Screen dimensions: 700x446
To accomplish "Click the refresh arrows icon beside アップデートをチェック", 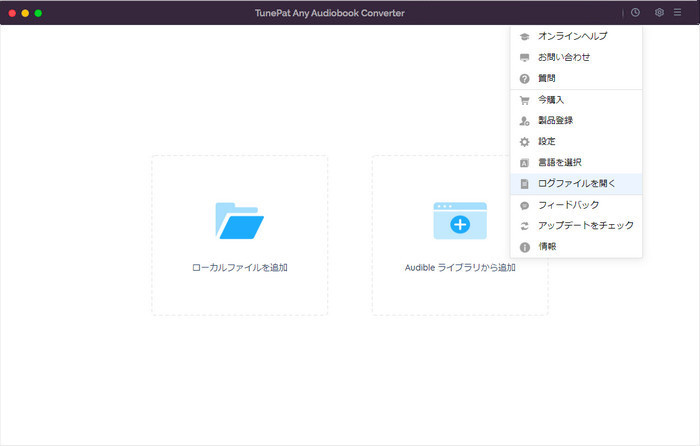I will (525, 226).
